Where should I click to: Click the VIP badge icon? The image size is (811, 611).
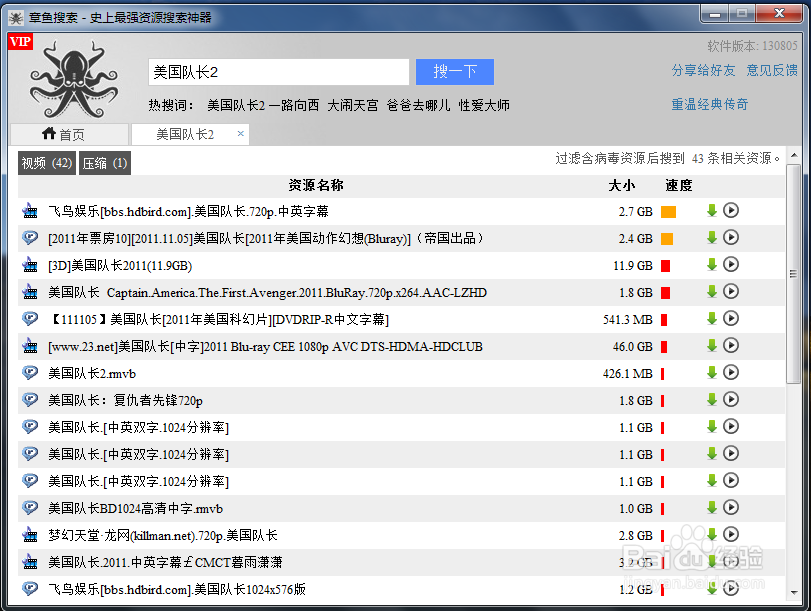click(x=21, y=42)
